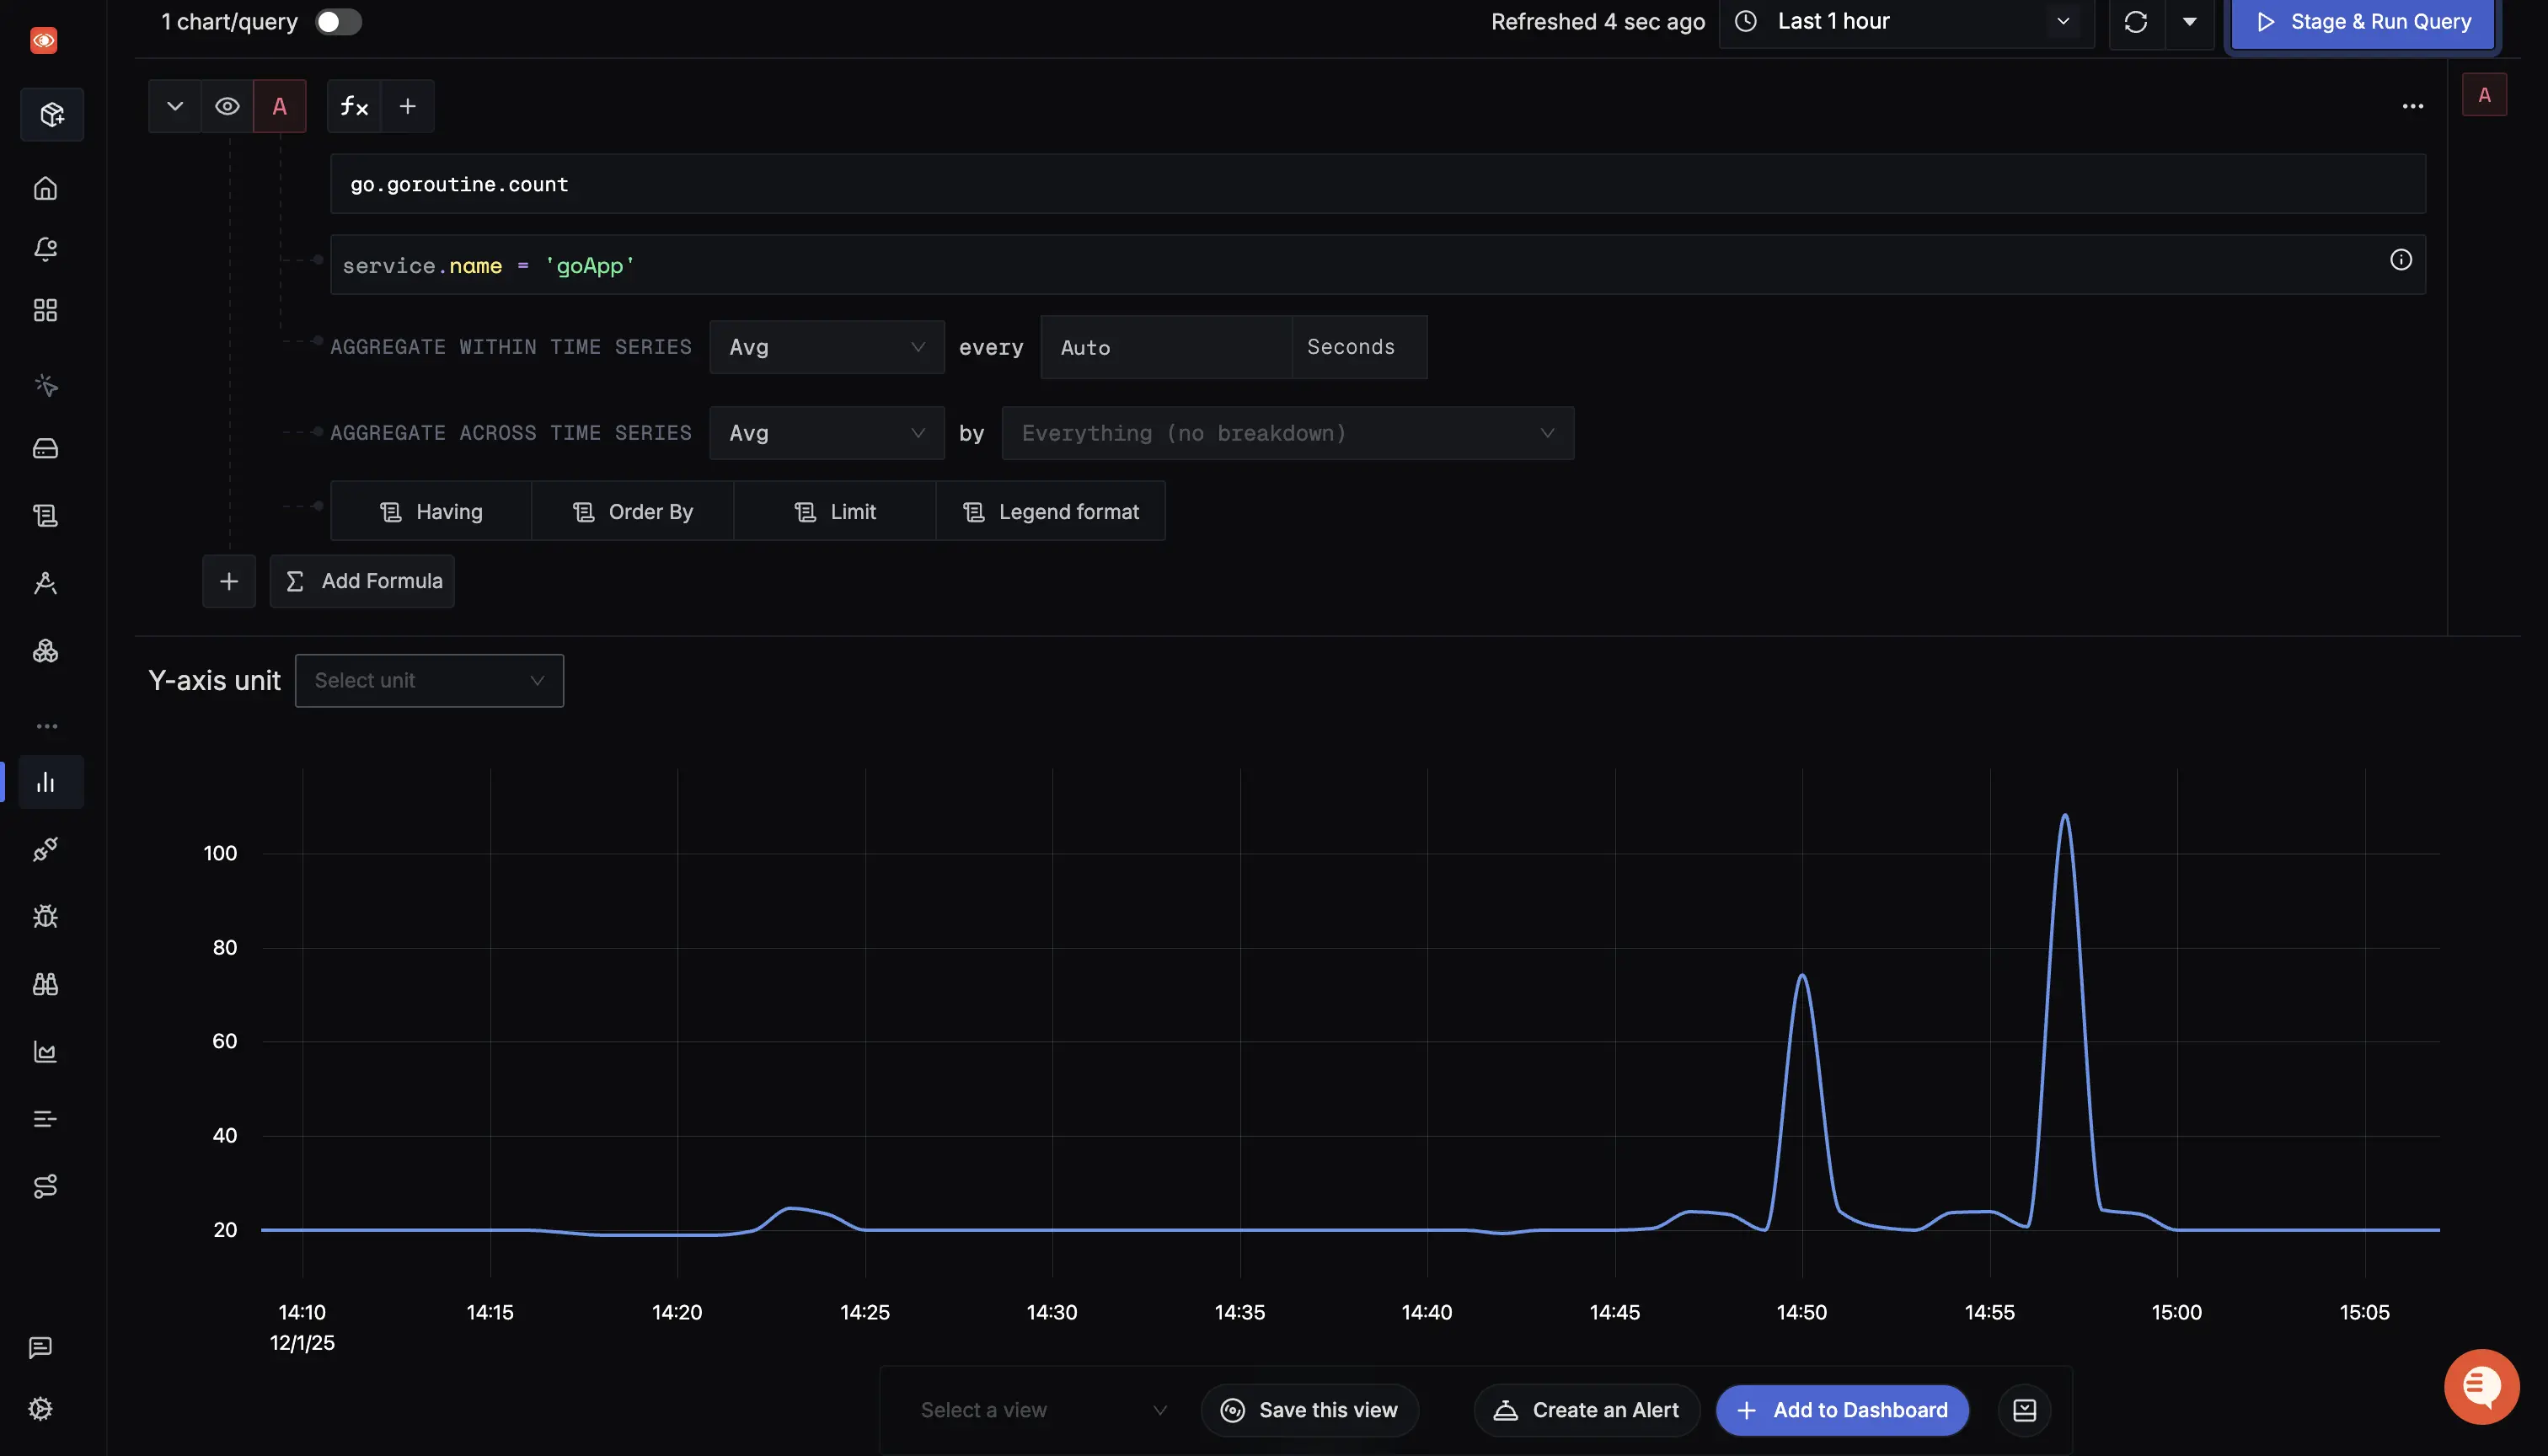This screenshot has height=1456, width=2548.
Task: Open the Dashboards grid icon in sidebar
Action: coord(45,310)
